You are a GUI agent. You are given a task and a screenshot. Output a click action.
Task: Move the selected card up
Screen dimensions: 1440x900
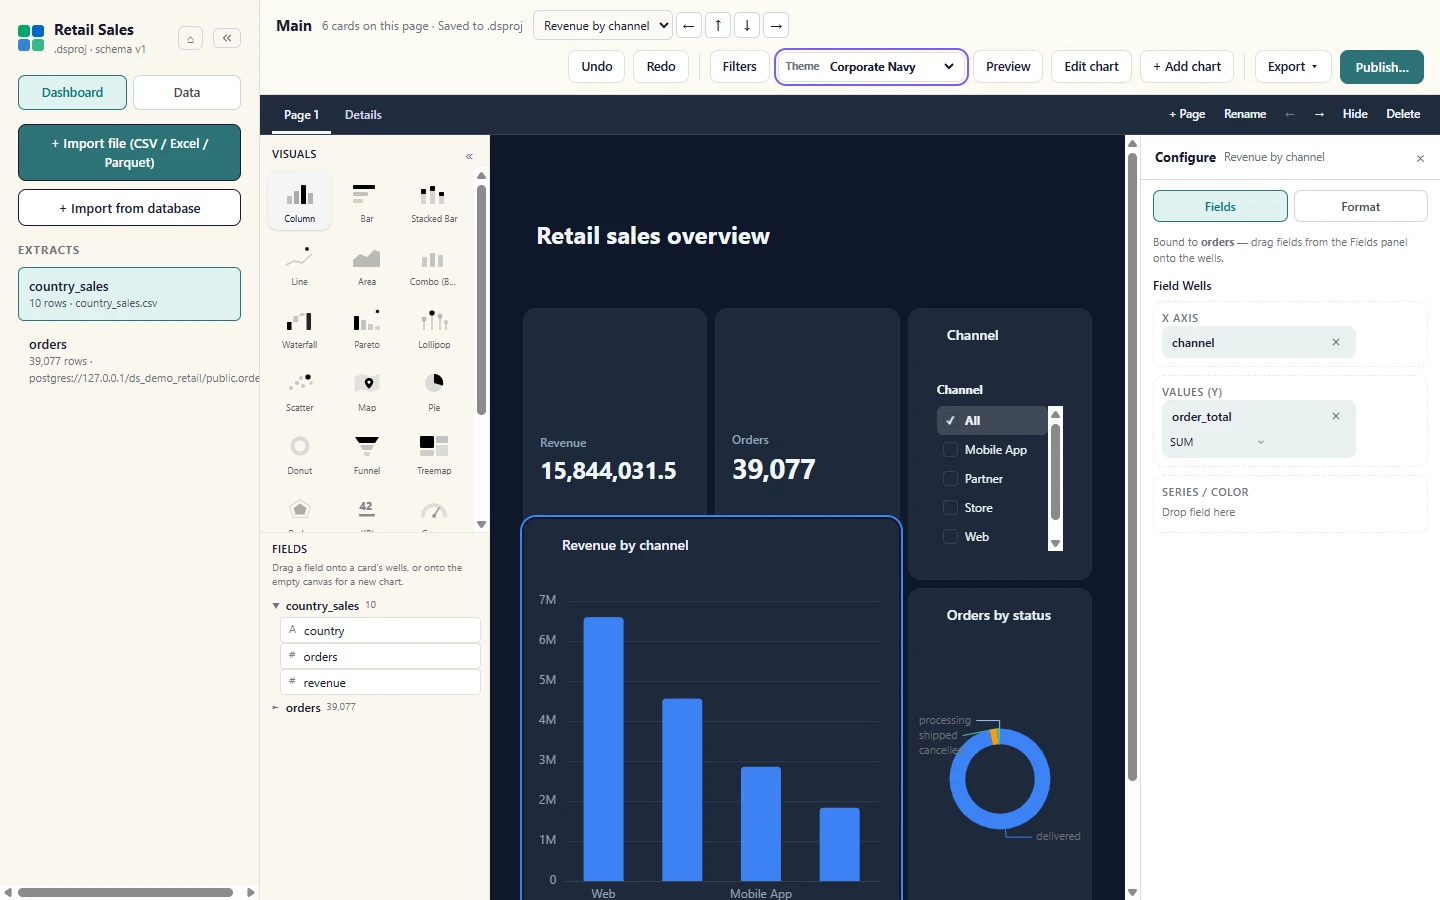click(718, 26)
